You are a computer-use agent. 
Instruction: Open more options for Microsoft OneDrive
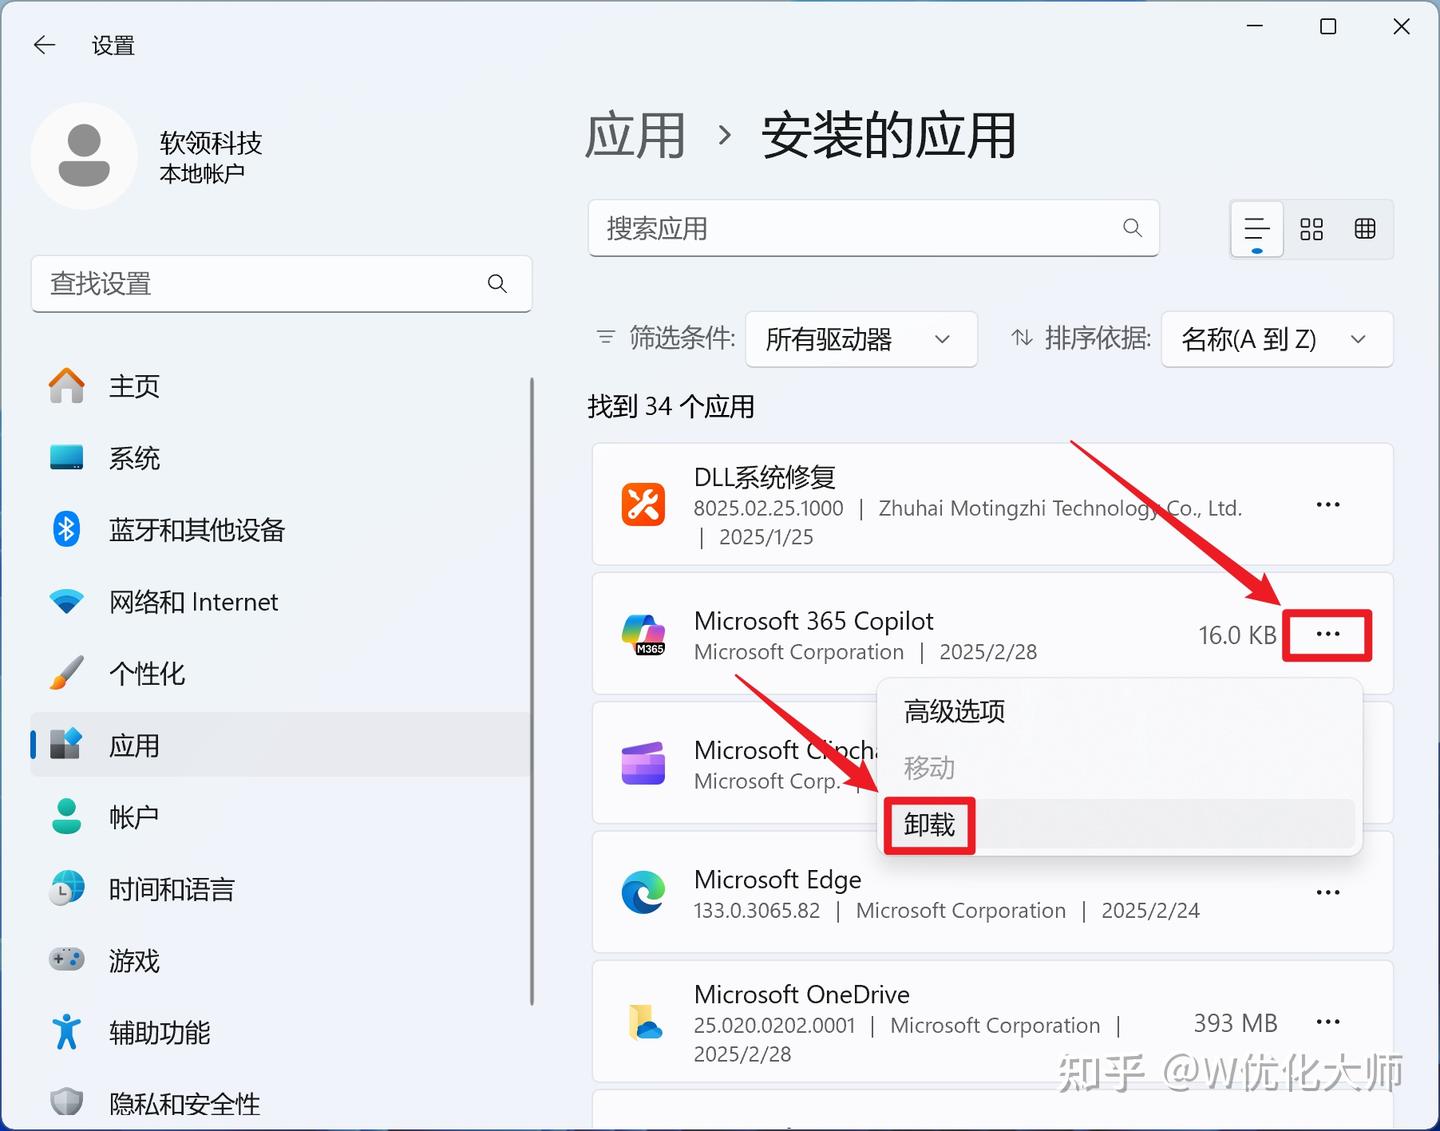[x=1328, y=1022]
